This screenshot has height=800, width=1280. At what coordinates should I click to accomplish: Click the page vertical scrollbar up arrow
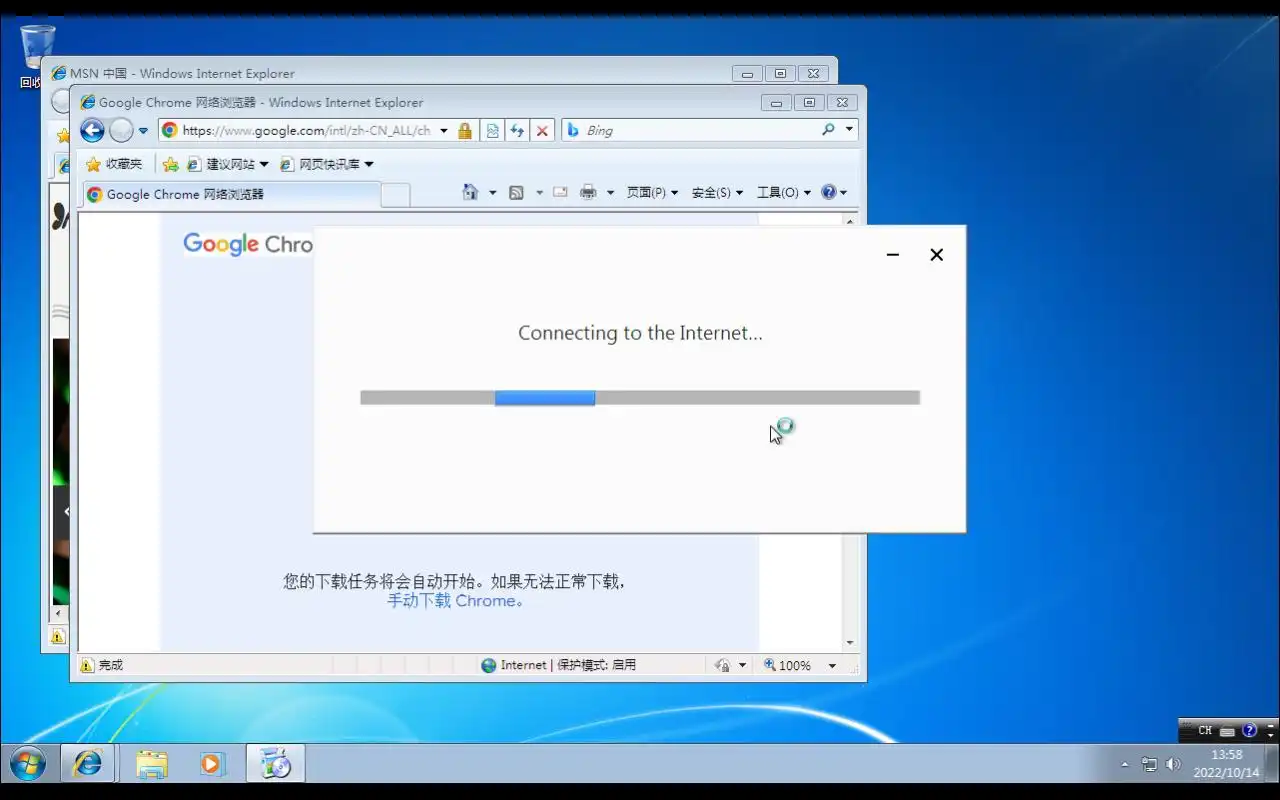[850, 221]
